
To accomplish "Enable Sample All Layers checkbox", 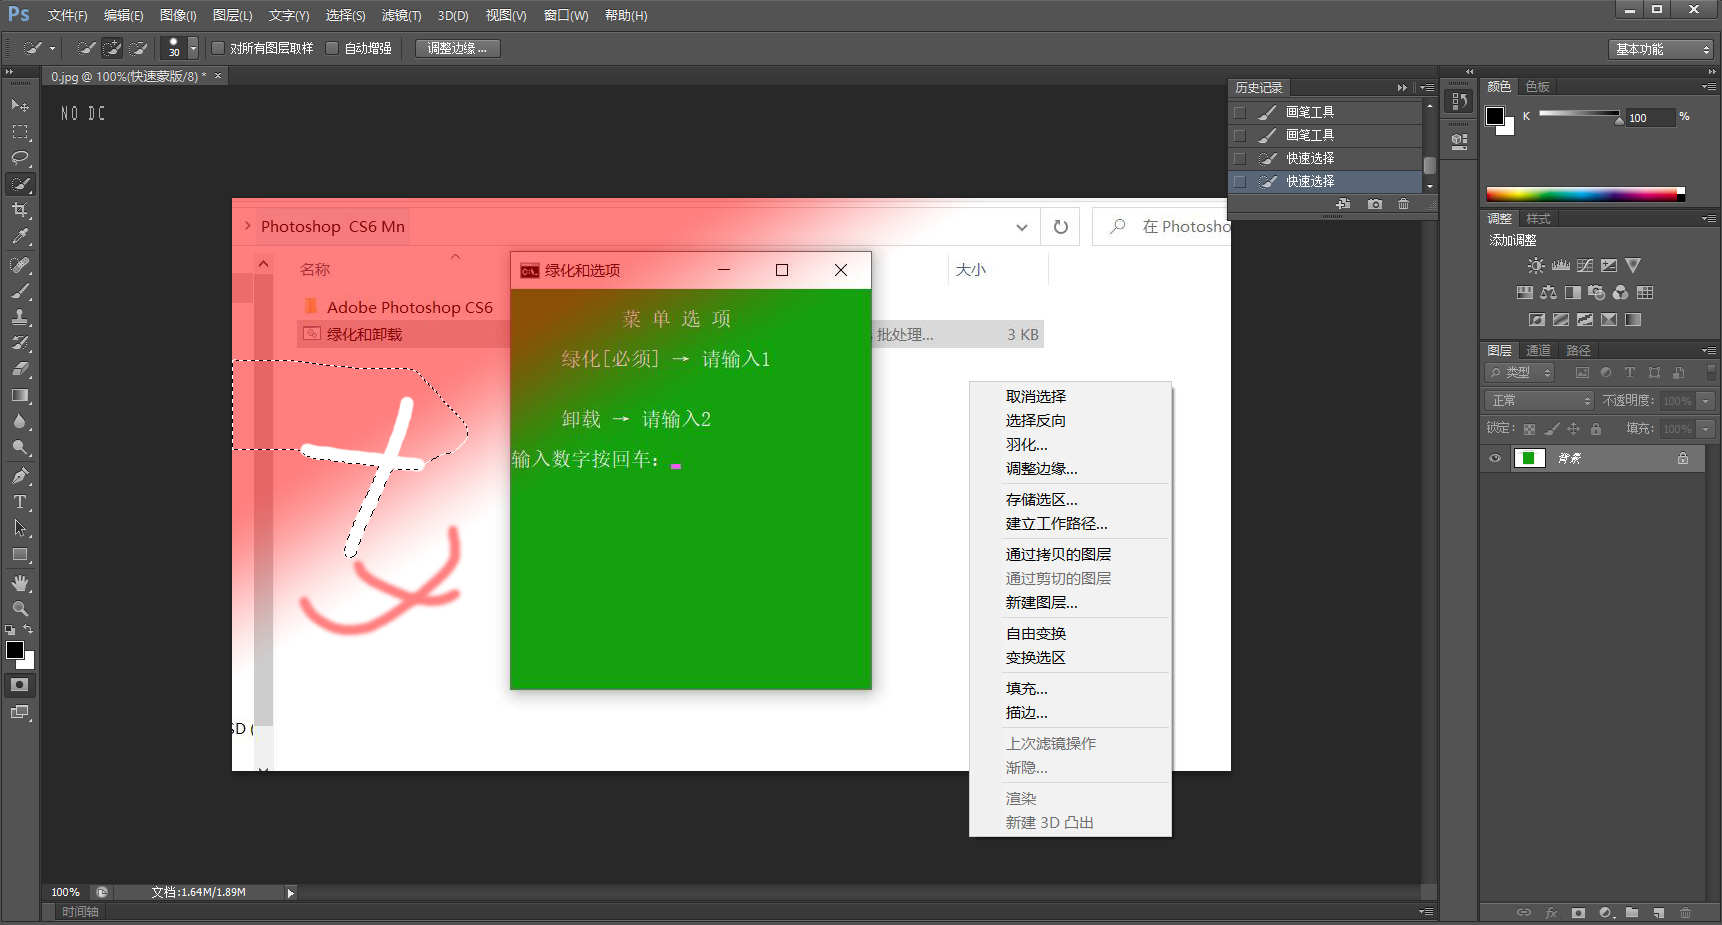I will [218, 48].
